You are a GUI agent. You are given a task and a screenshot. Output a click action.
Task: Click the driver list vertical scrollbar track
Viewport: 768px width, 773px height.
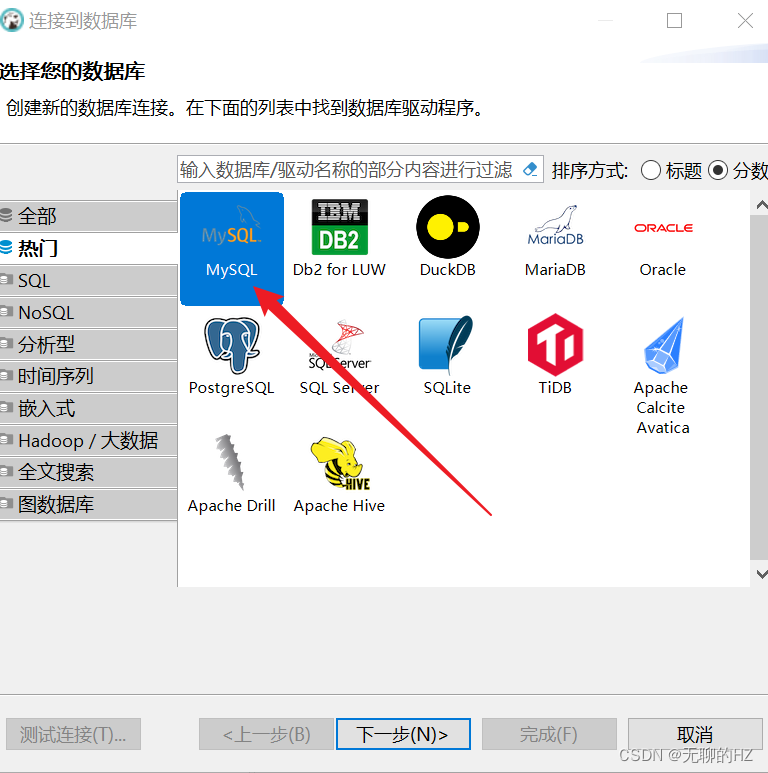tap(759, 387)
